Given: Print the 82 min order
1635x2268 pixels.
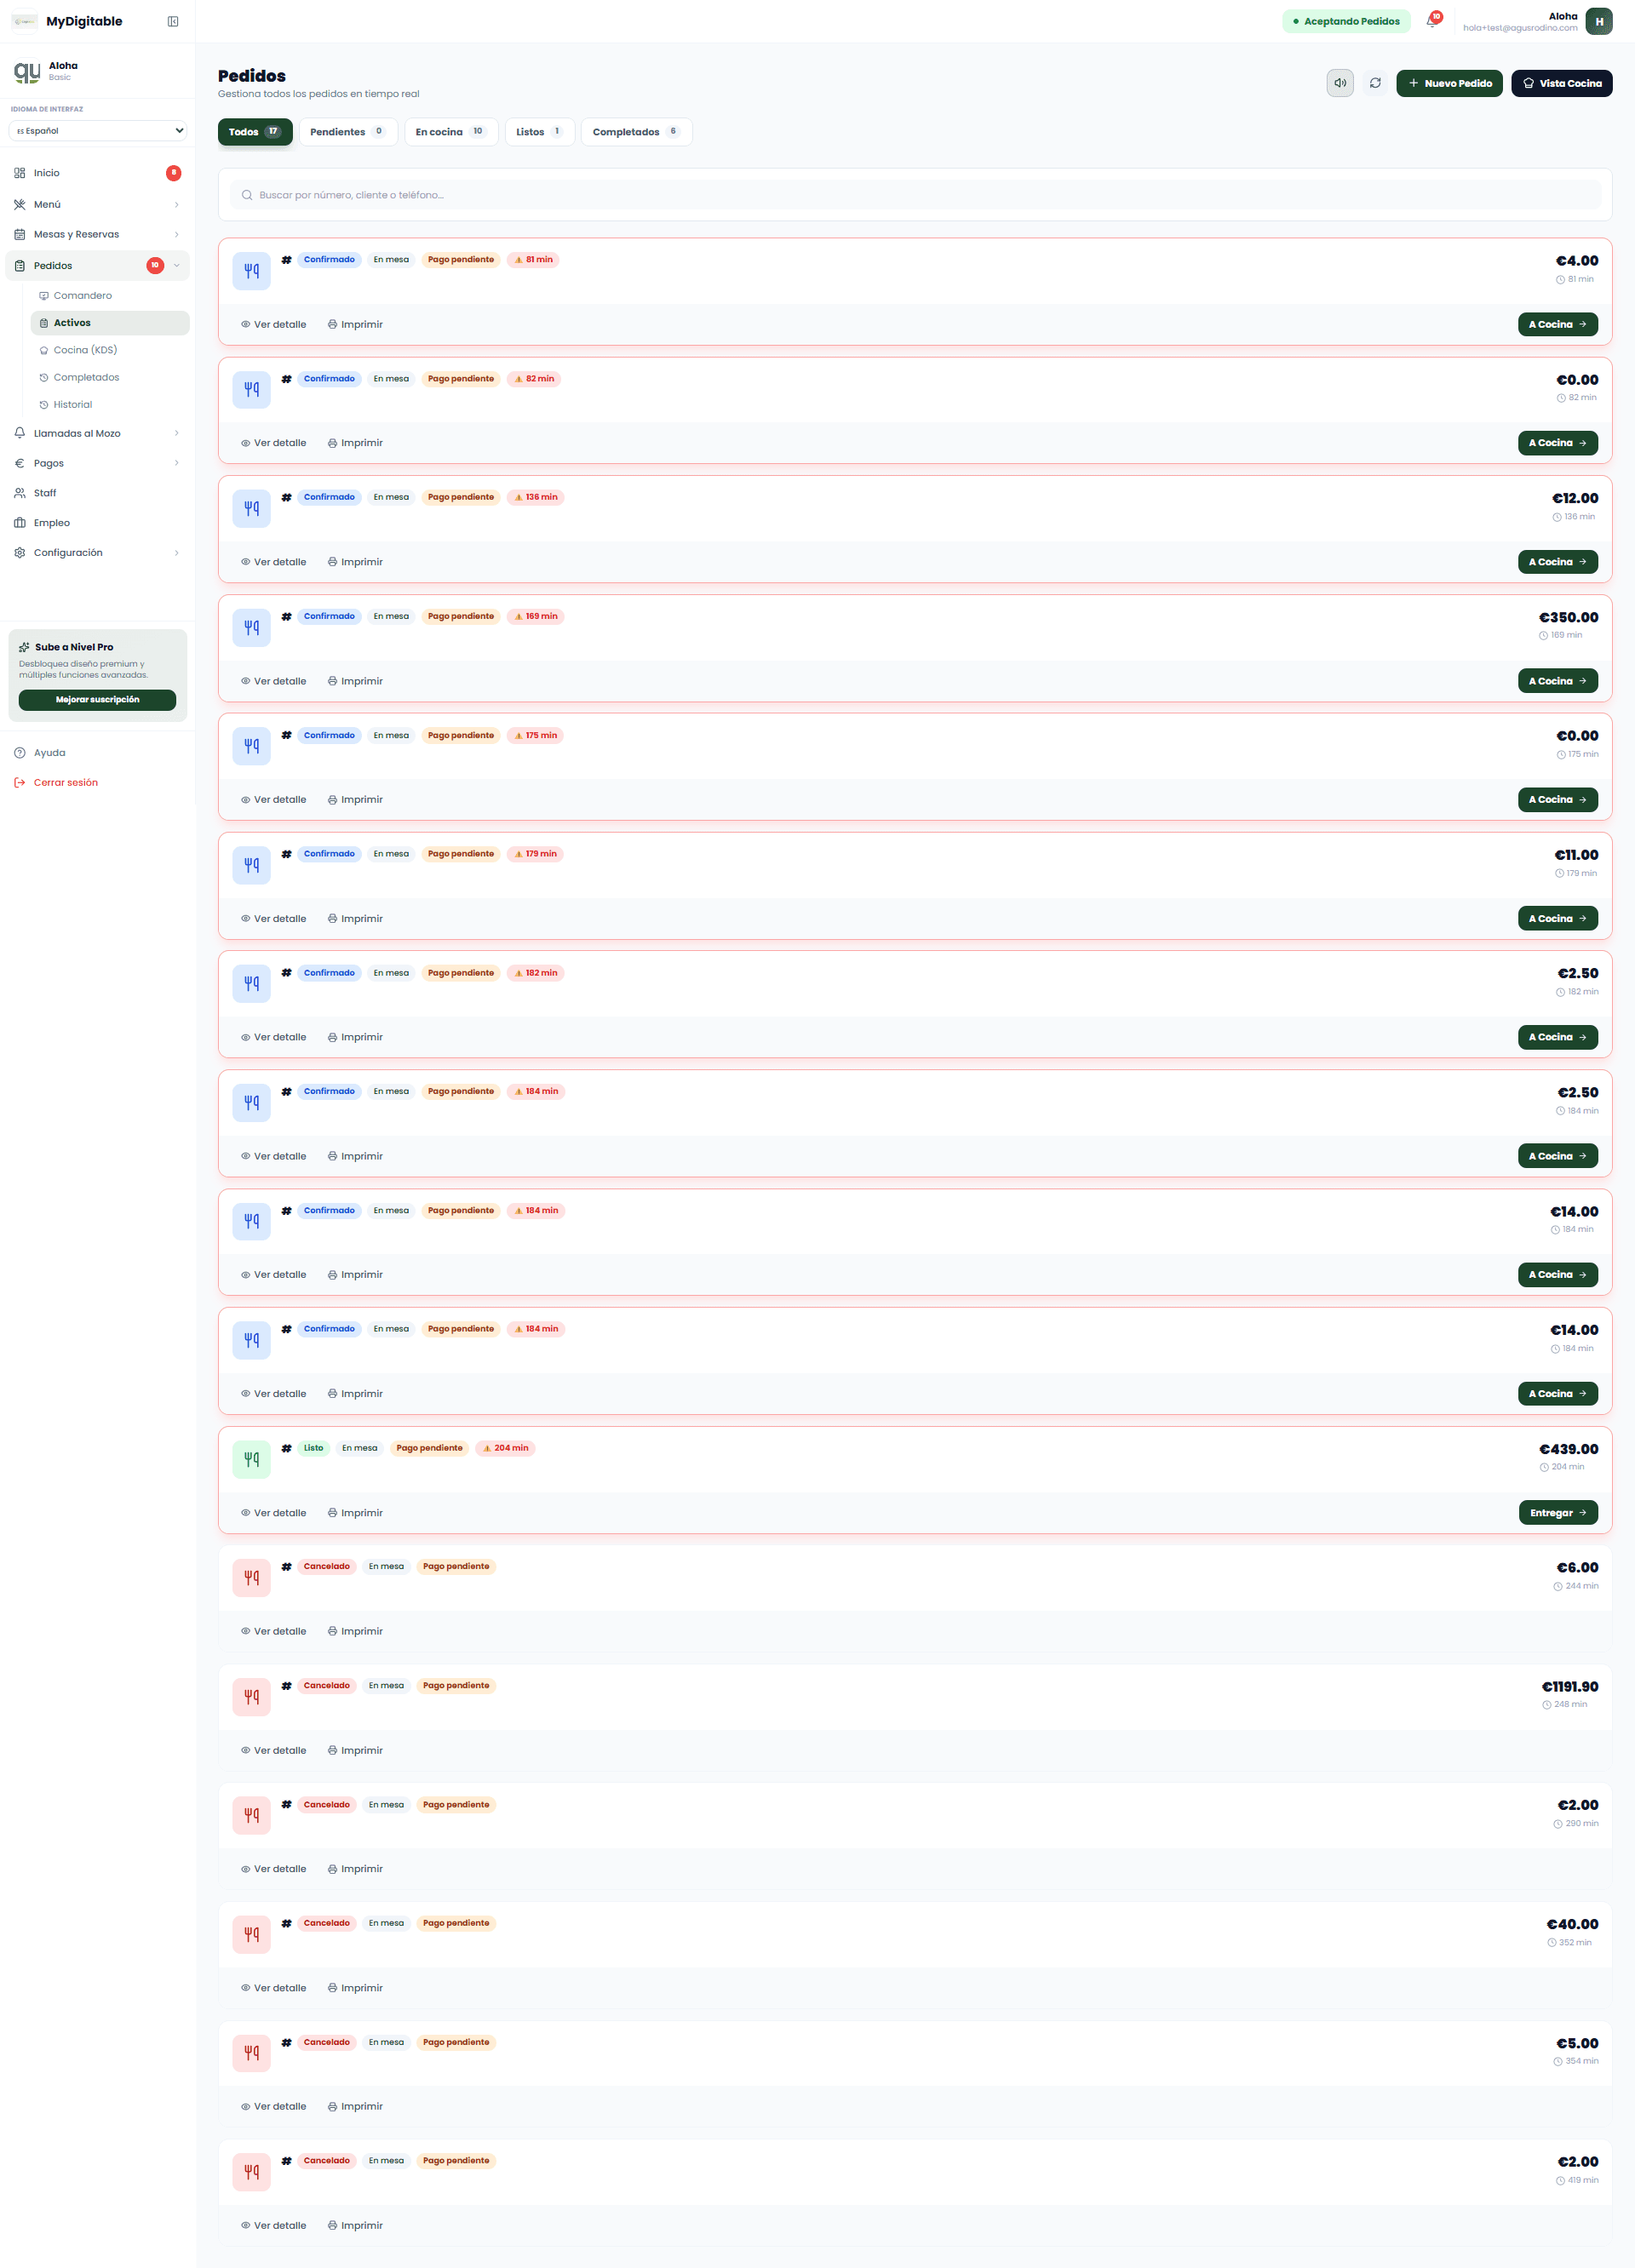Looking at the screenshot, I should (355, 443).
